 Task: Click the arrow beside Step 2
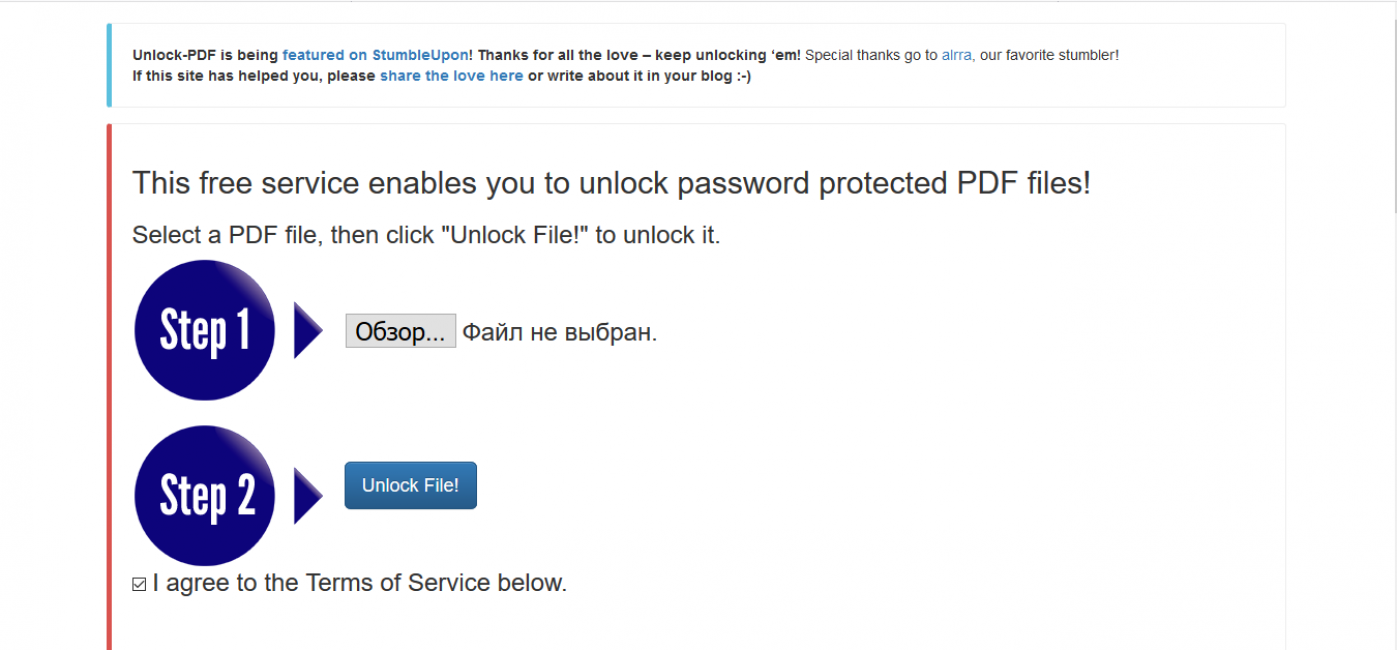tap(307, 495)
